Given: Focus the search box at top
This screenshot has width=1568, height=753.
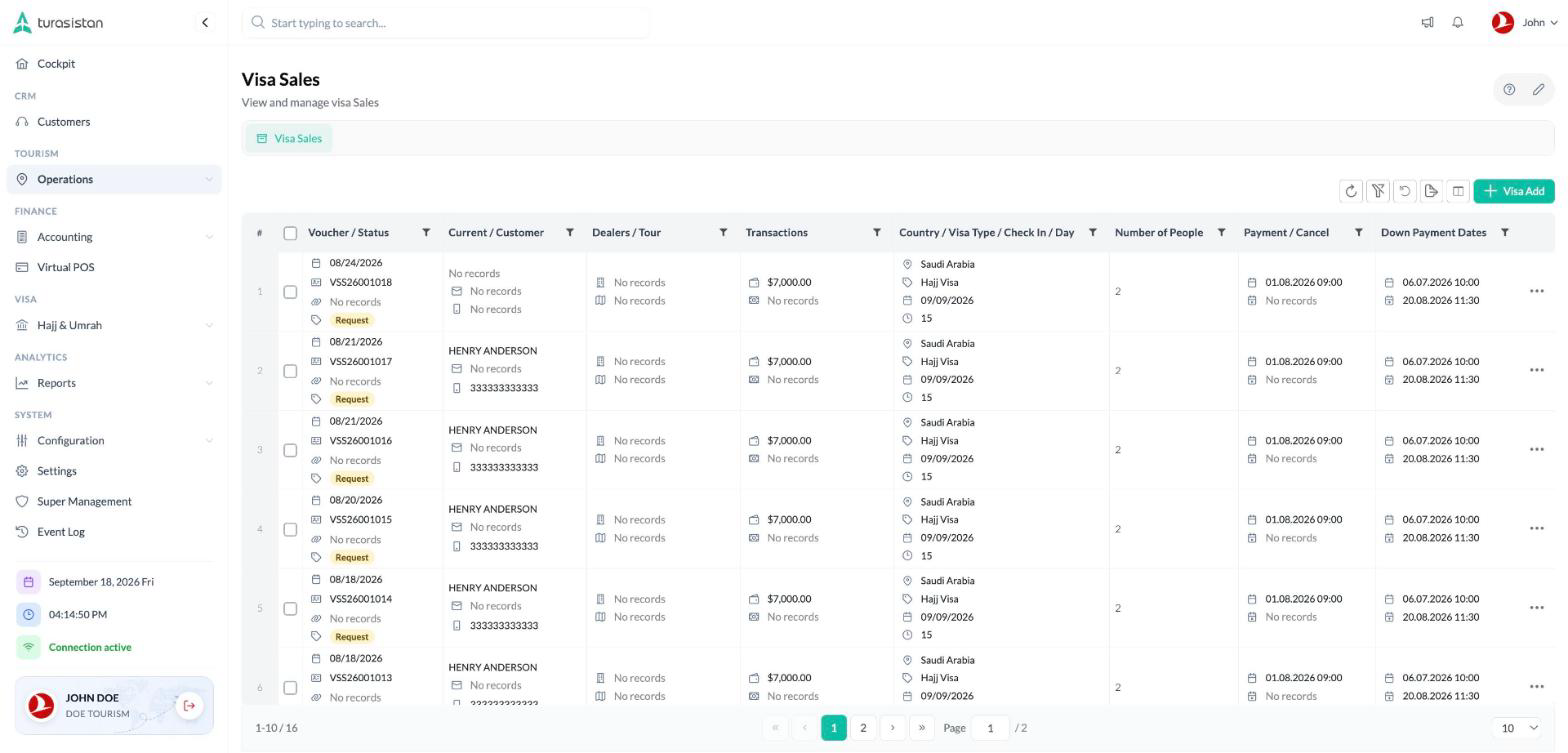Looking at the screenshot, I should 446,23.
